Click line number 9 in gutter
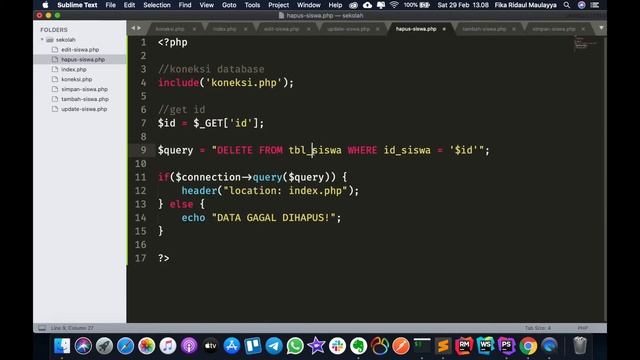640x360 pixels. [143, 150]
